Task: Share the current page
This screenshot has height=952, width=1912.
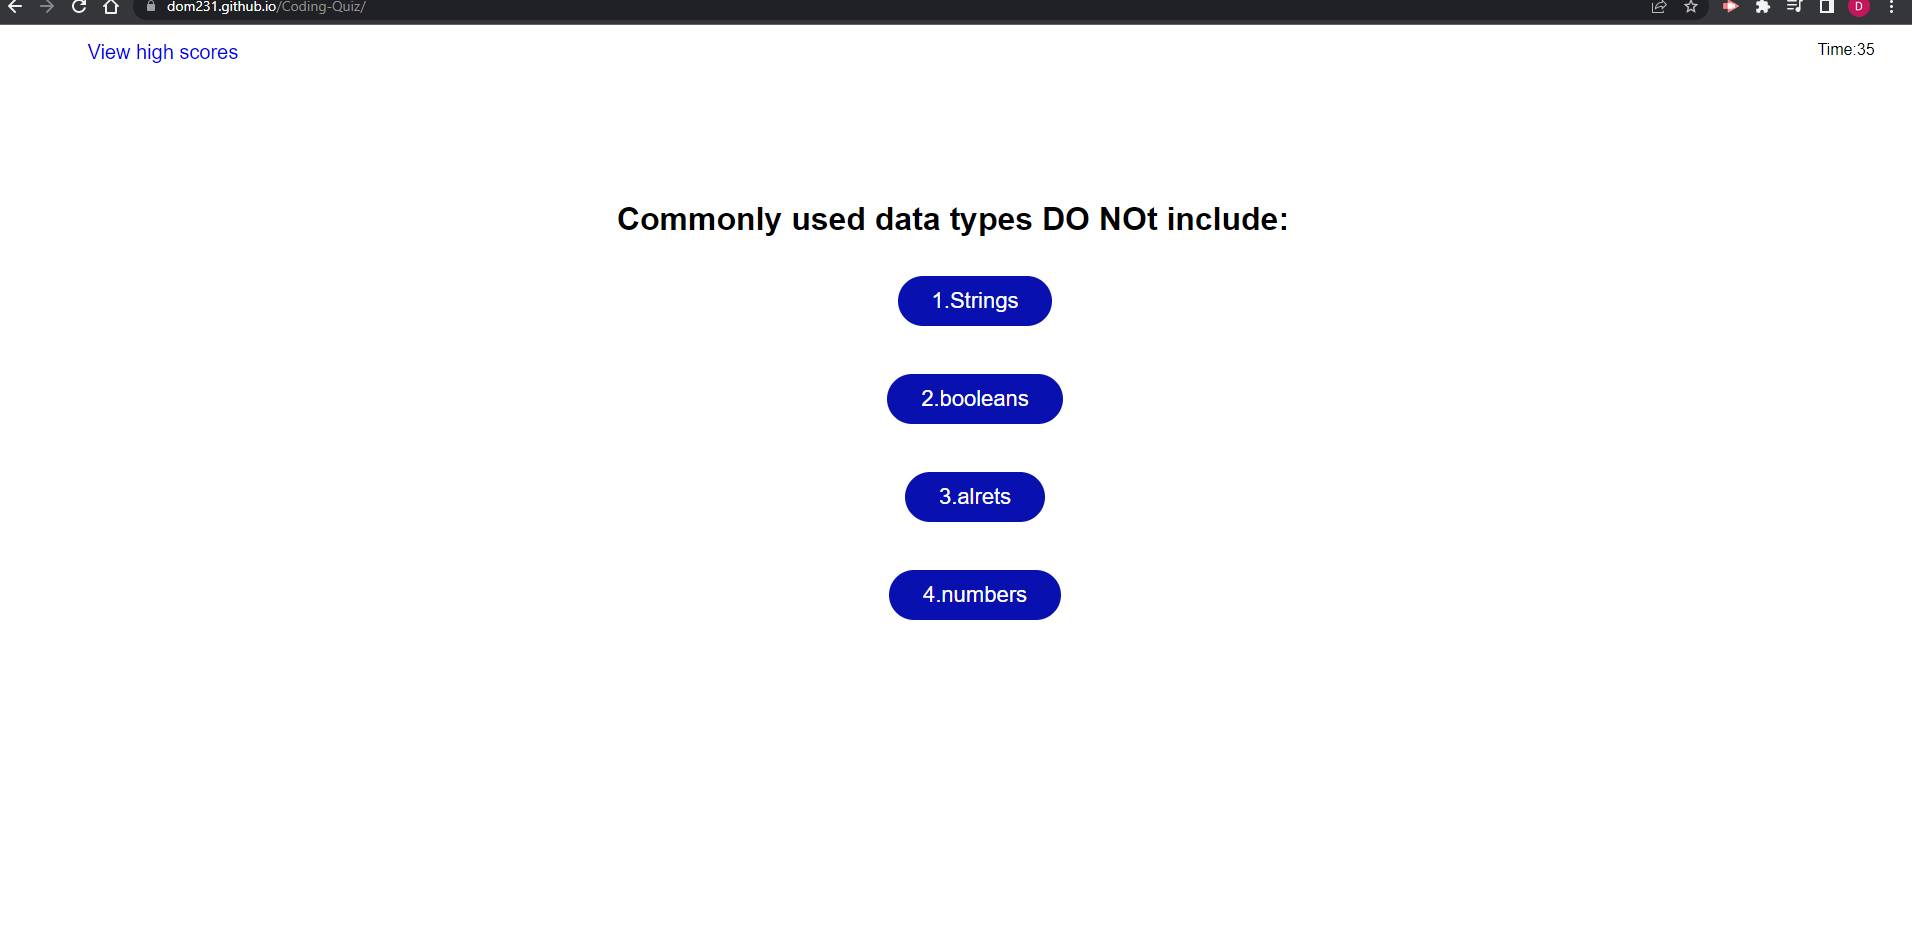Action: [1659, 8]
